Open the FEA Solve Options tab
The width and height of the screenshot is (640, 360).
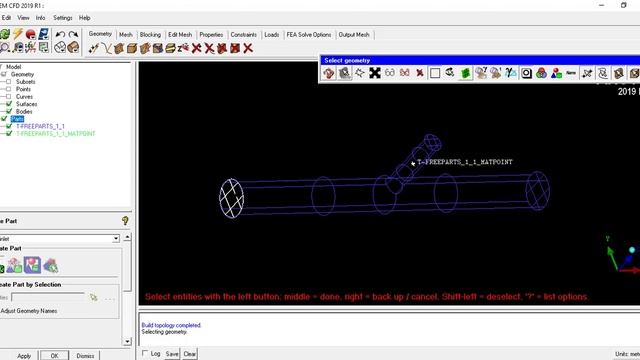pos(309,35)
